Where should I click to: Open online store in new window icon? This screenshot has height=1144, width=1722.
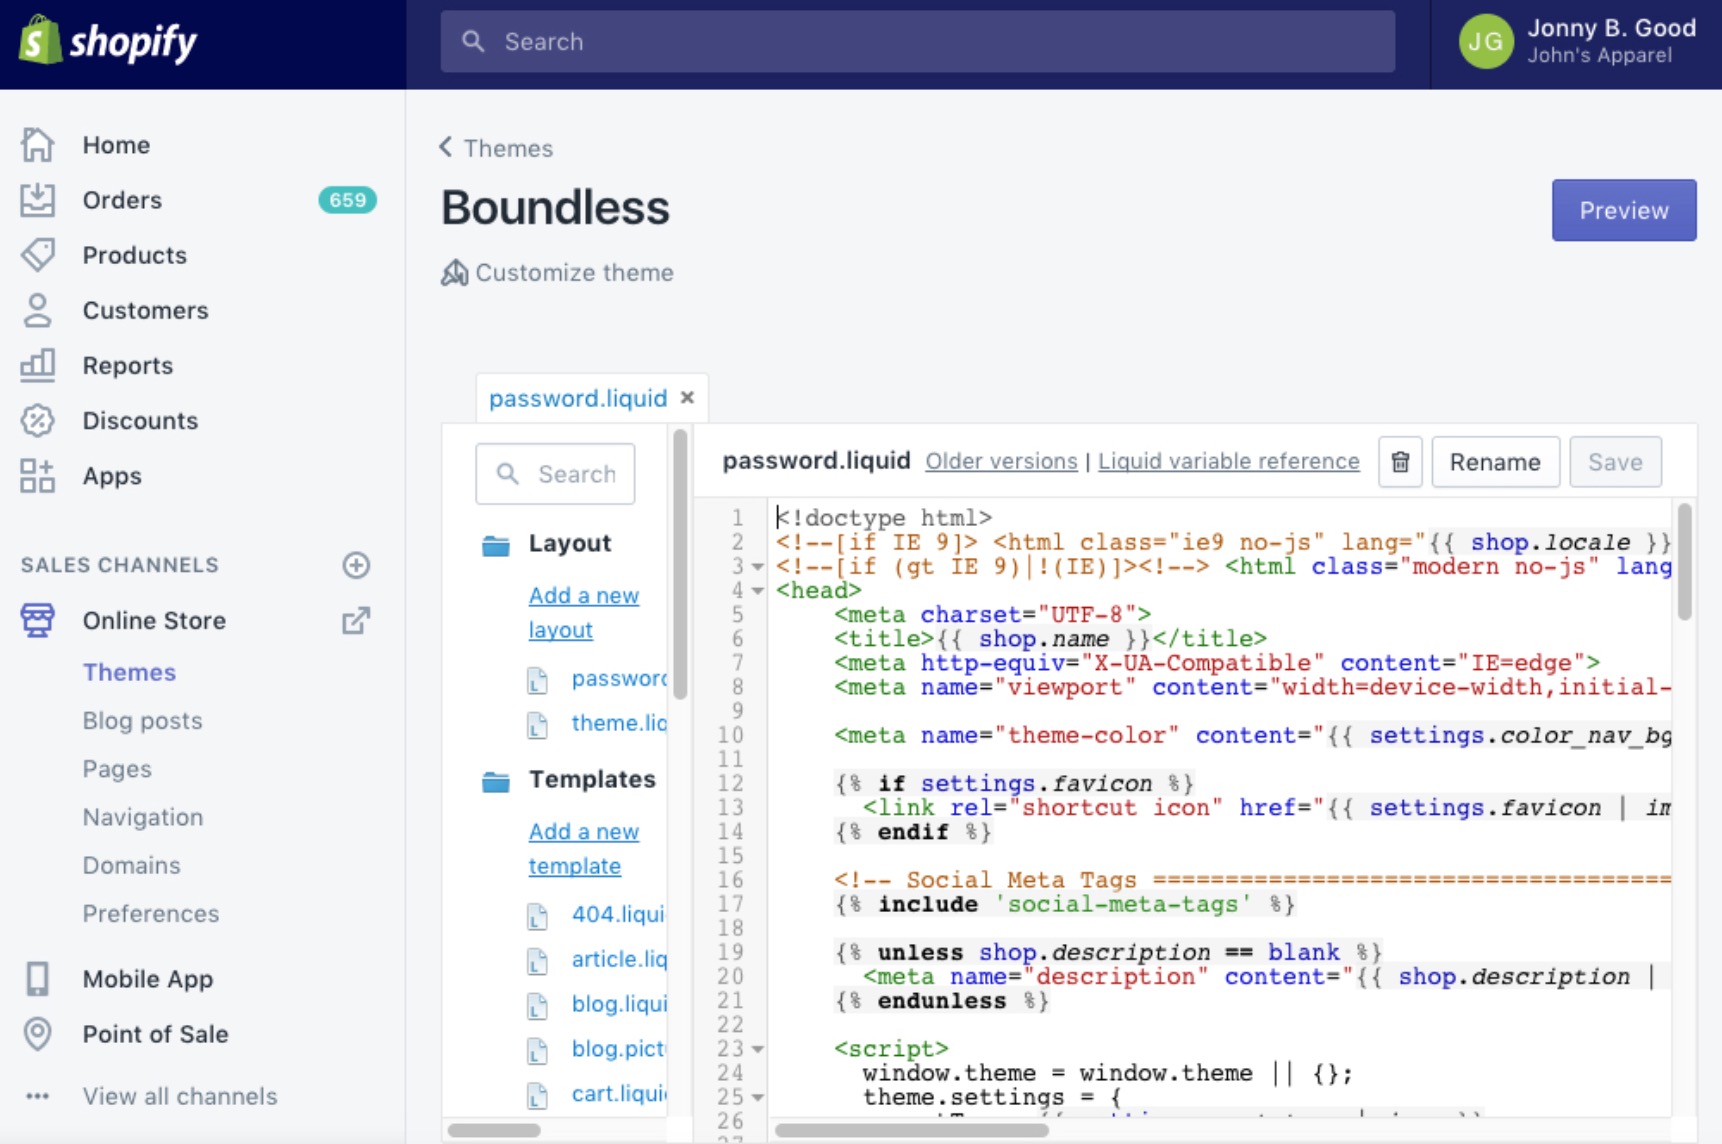(356, 620)
